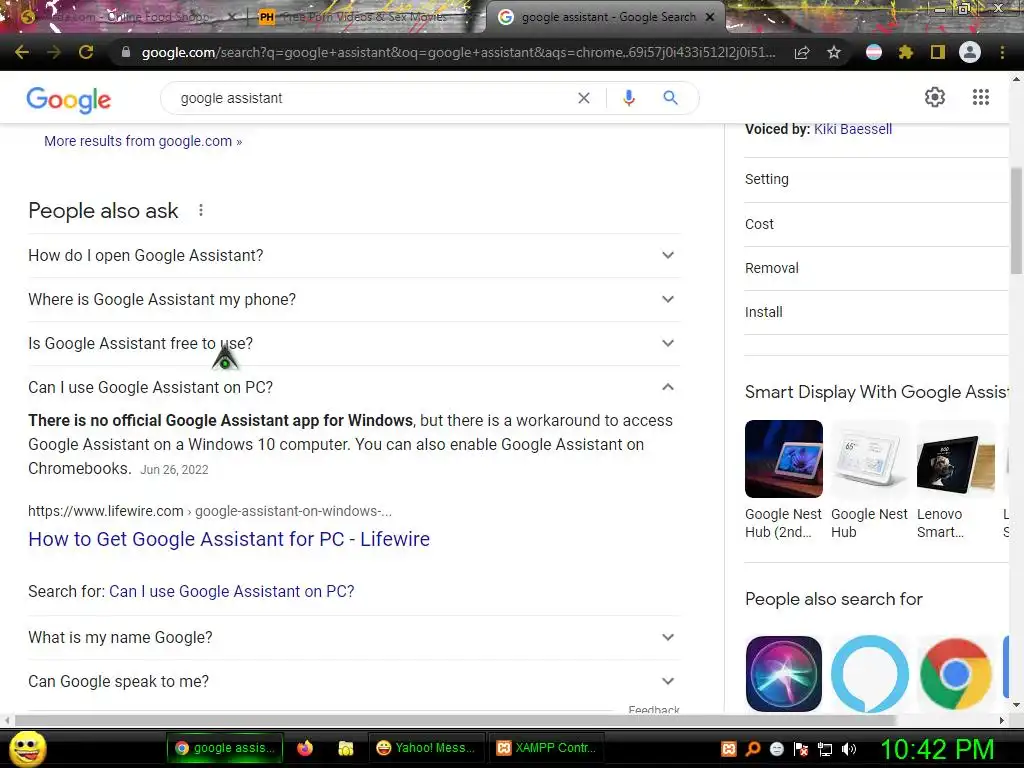
Task: Open Siri icon in also search for
Action: click(784, 674)
